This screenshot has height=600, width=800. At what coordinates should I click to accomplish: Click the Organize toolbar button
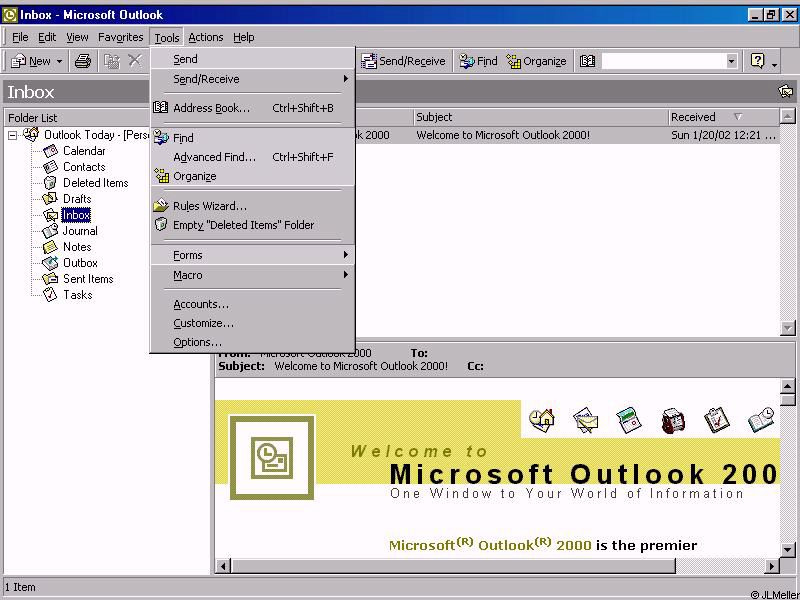coord(537,61)
